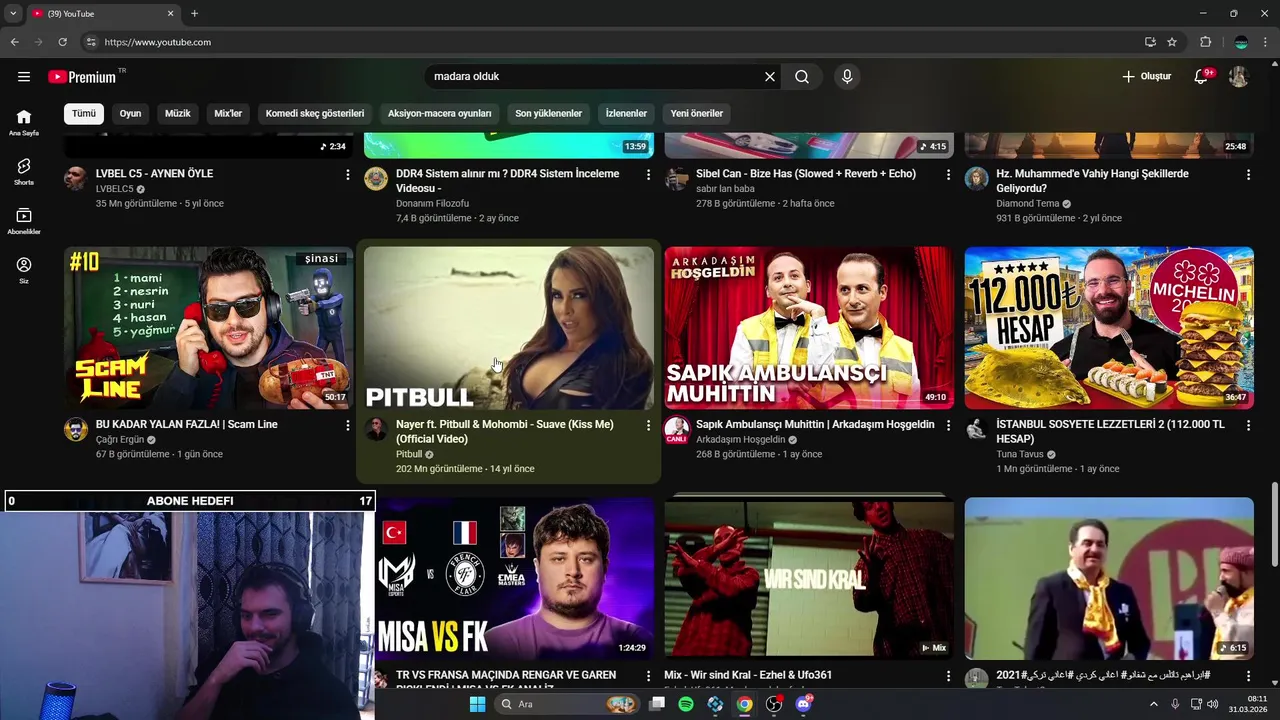1280x720 pixels.
Task: Open the Chrome profile avatar
Action: click(1241, 42)
